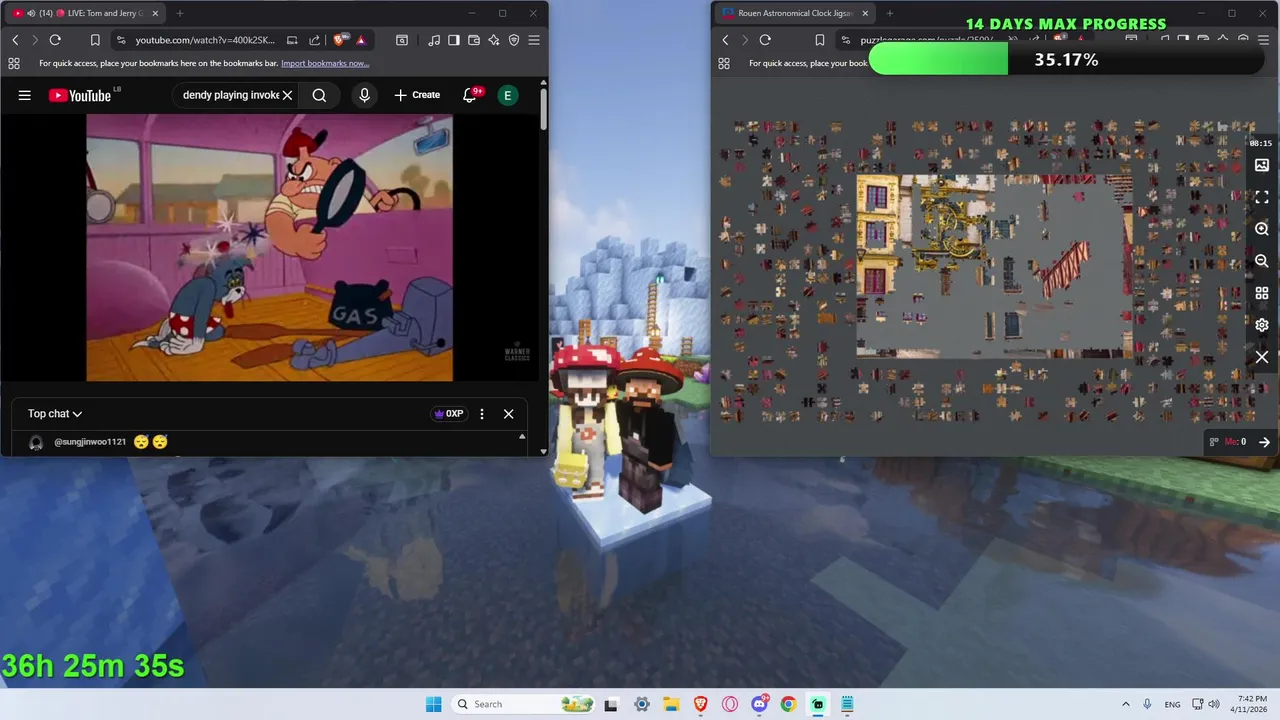Click live chat scroll-up arrow
1280x720 pixels.
click(521, 437)
